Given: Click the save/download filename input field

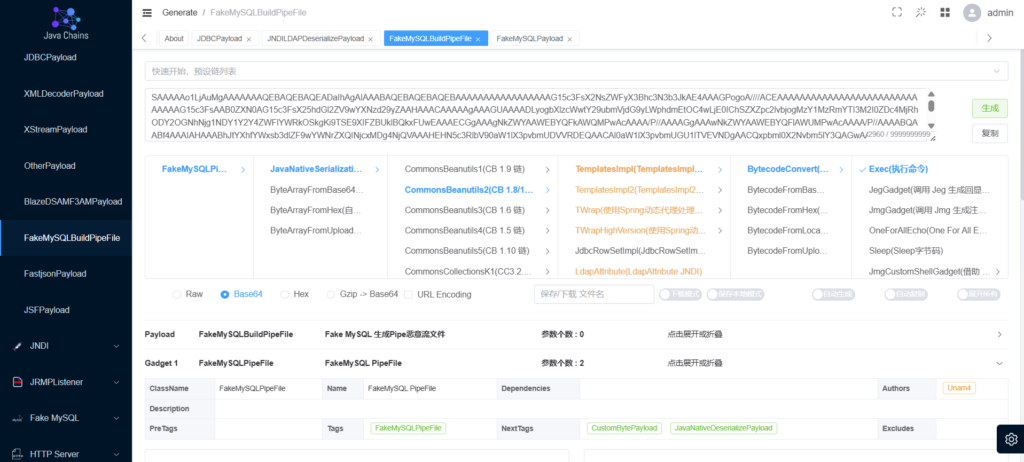Looking at the screenshot, I should coord(592,294).
